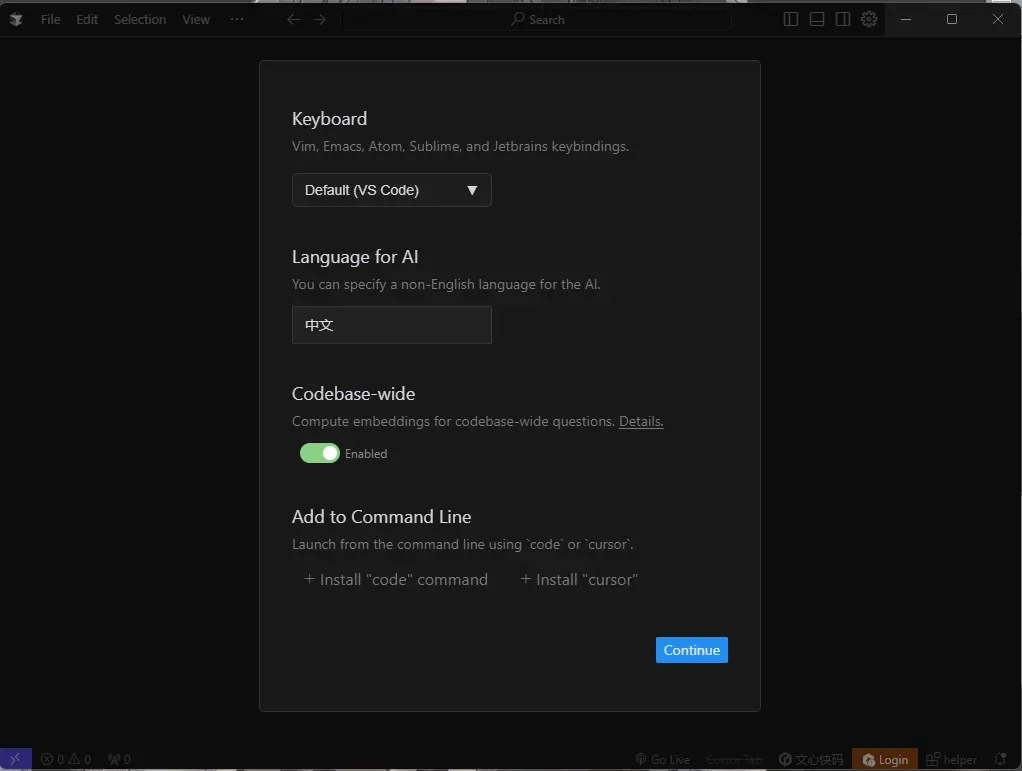Click the Search command center box

(x=536, y=20)
